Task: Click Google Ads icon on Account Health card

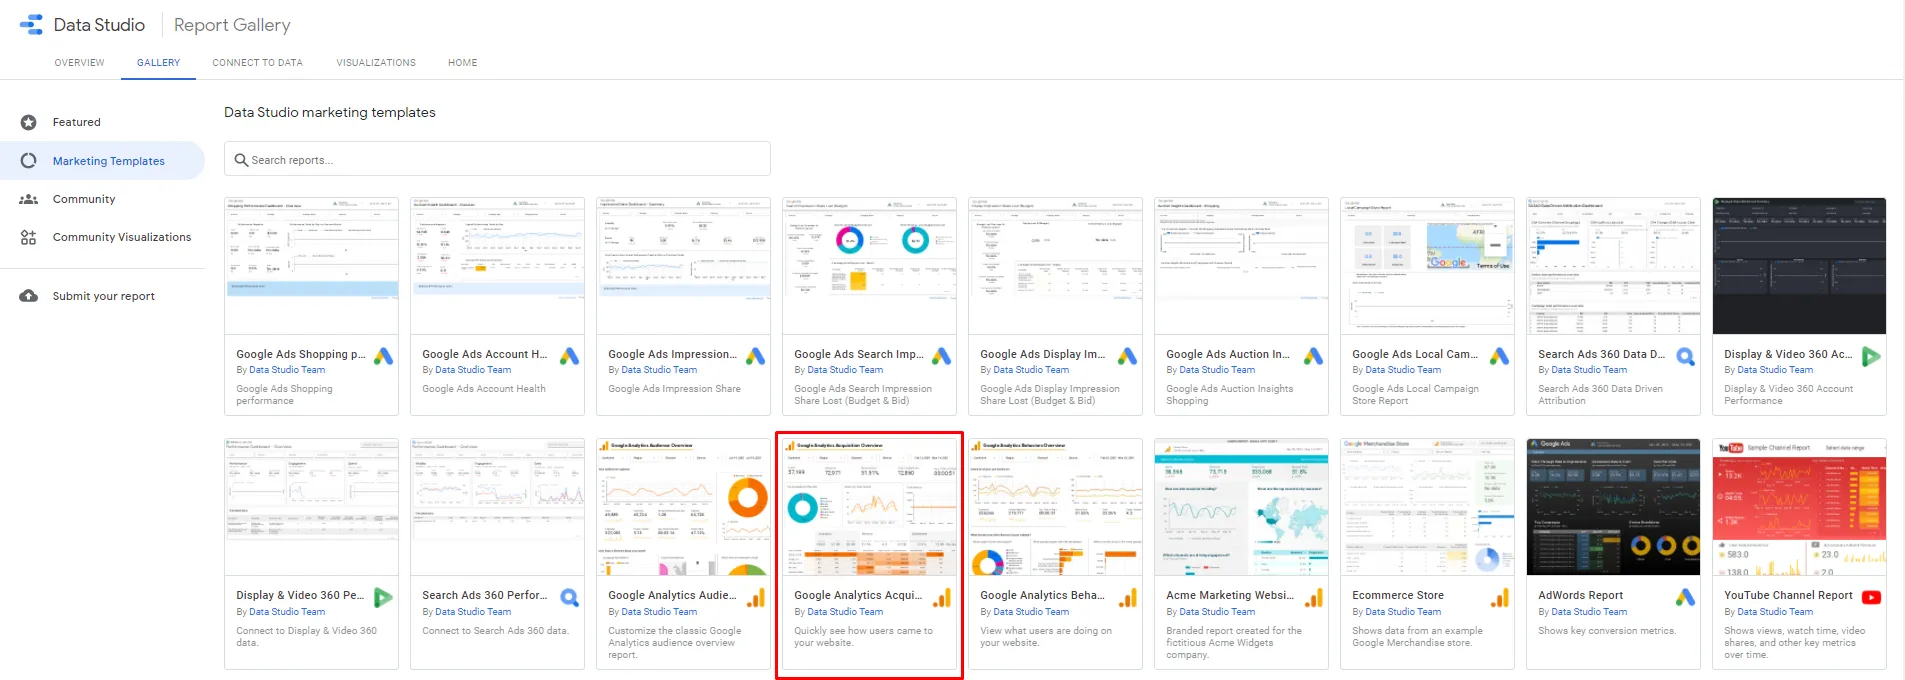Action: click(x=570, y=356)
